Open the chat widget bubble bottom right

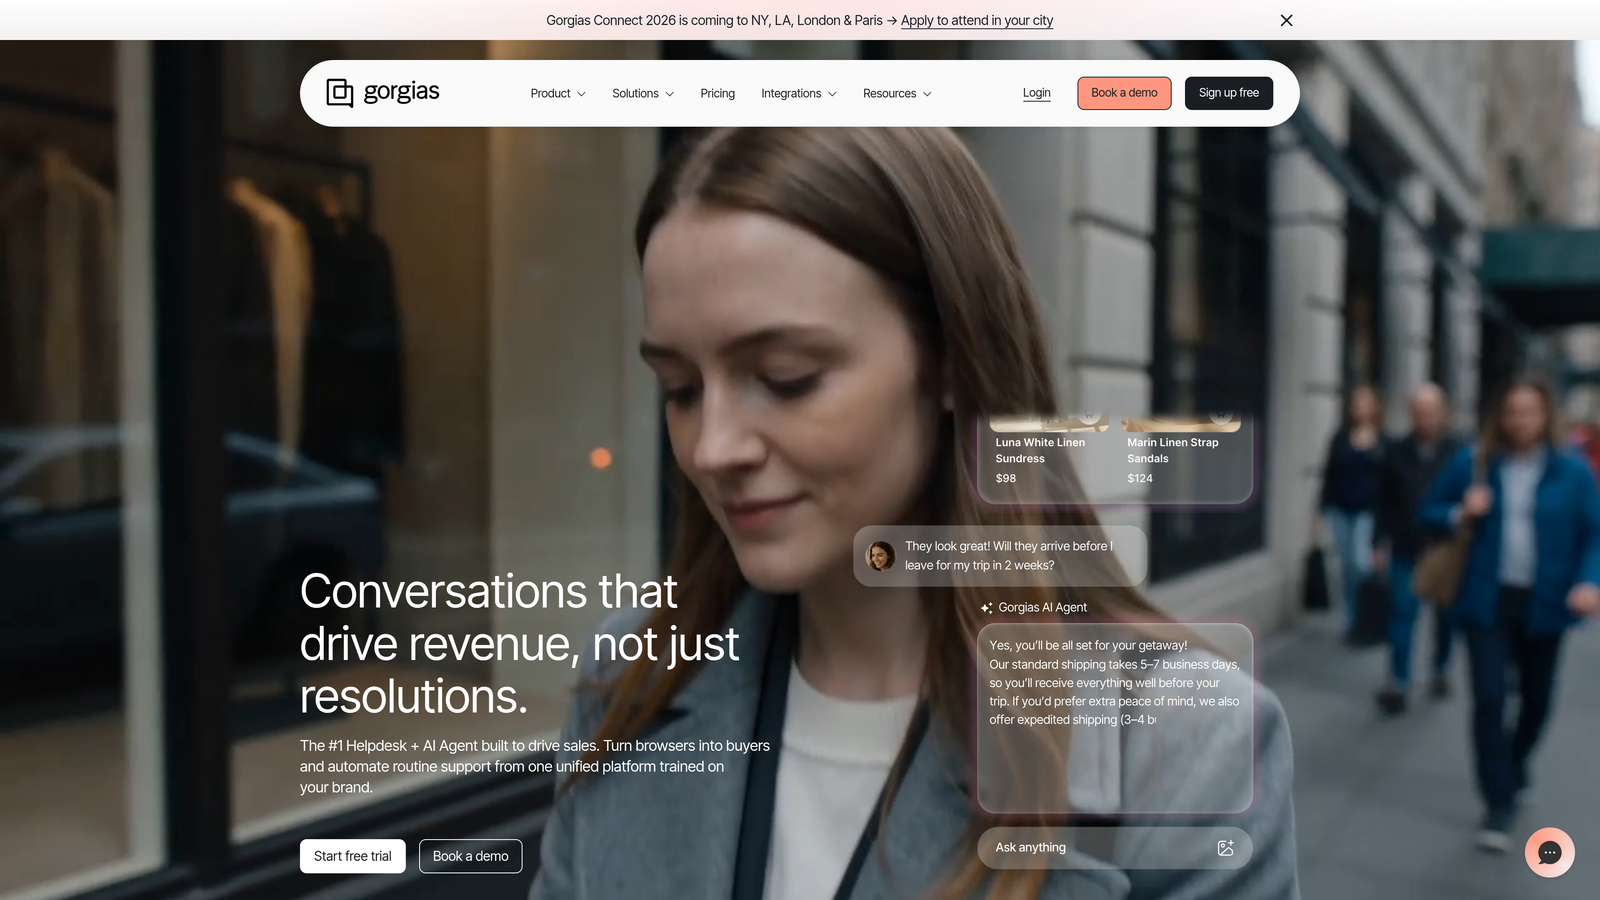[1549, 852]
